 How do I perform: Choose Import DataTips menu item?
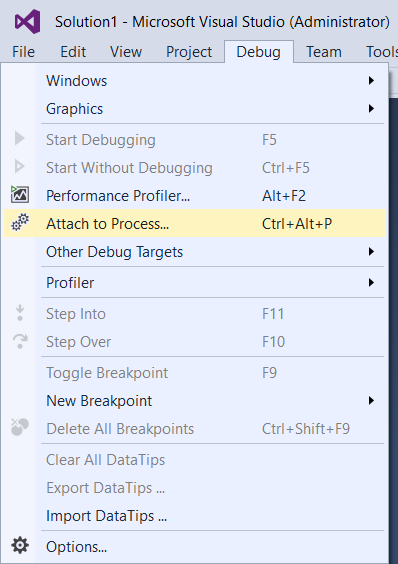[x=195, y=516]
